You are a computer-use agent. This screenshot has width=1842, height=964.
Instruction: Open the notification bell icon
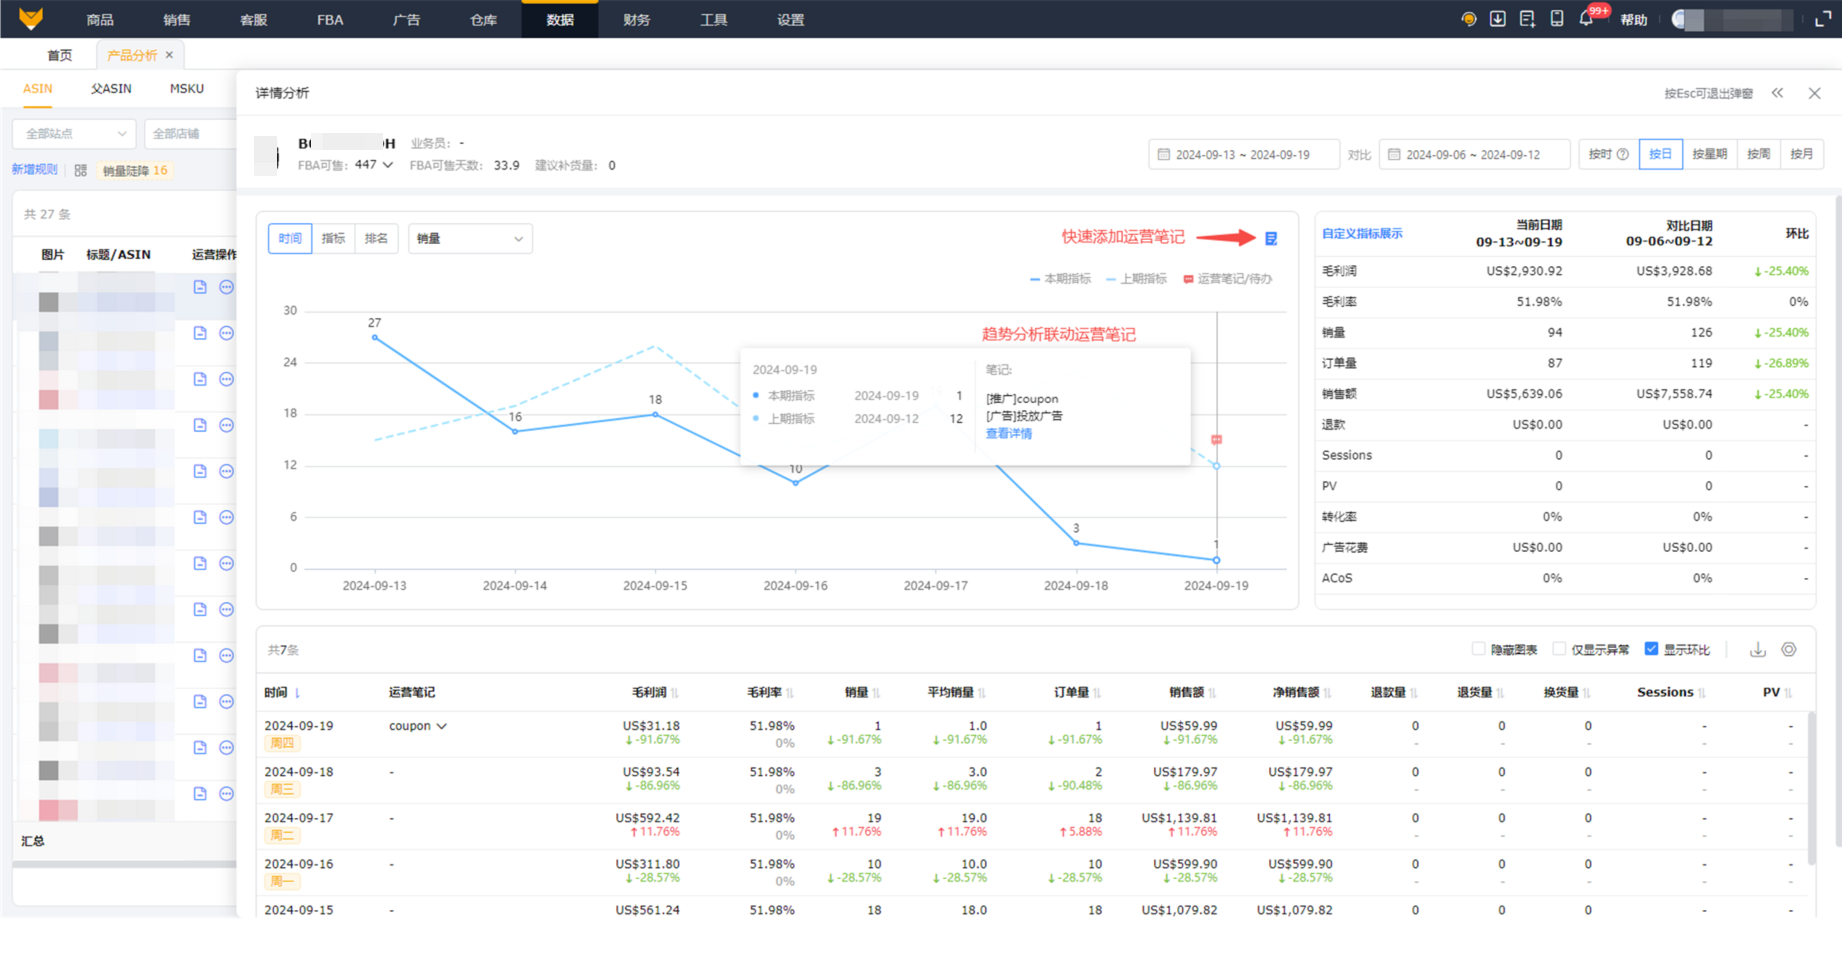pyautogui.click(x=1586, y=19)
